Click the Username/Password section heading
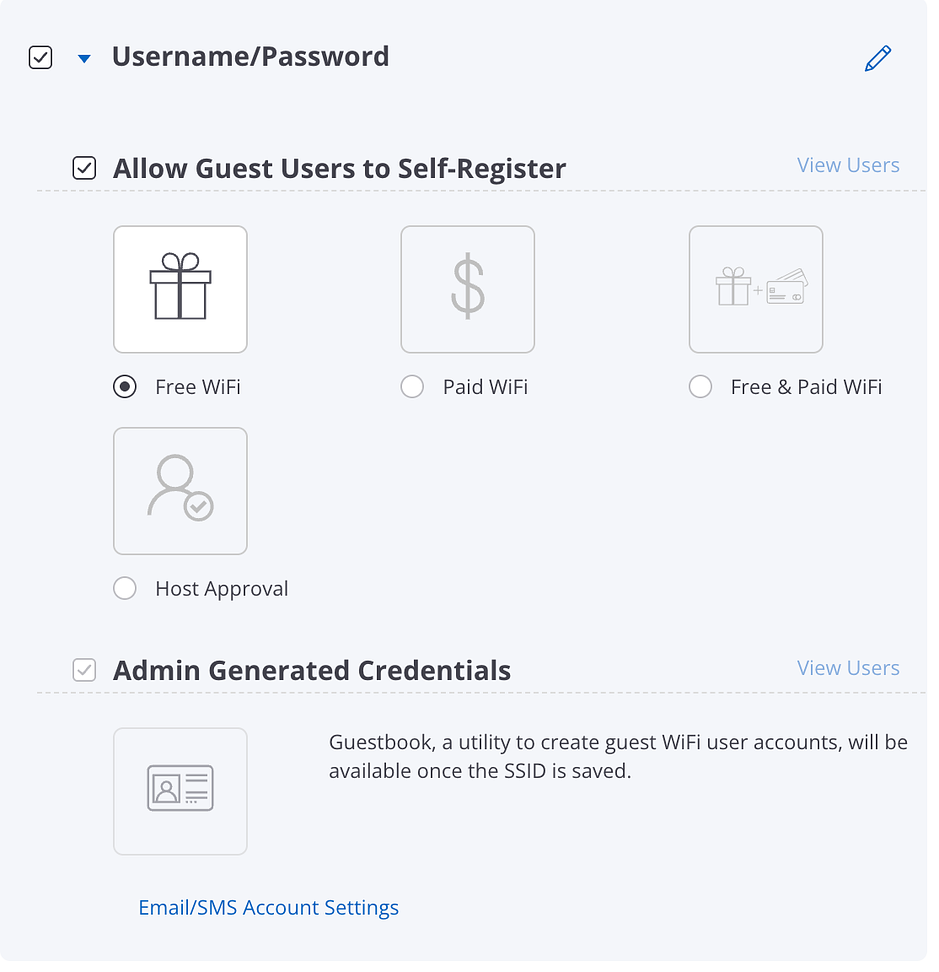This screenshot has width=939, height=972. [250, 57]
